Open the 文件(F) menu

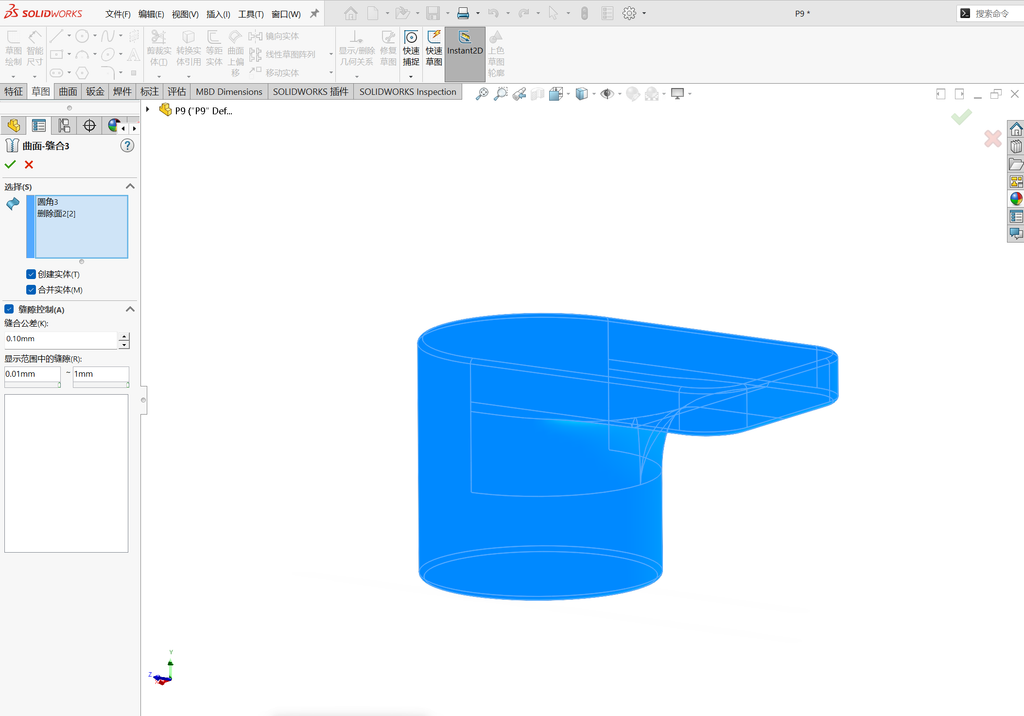[118, 14]
